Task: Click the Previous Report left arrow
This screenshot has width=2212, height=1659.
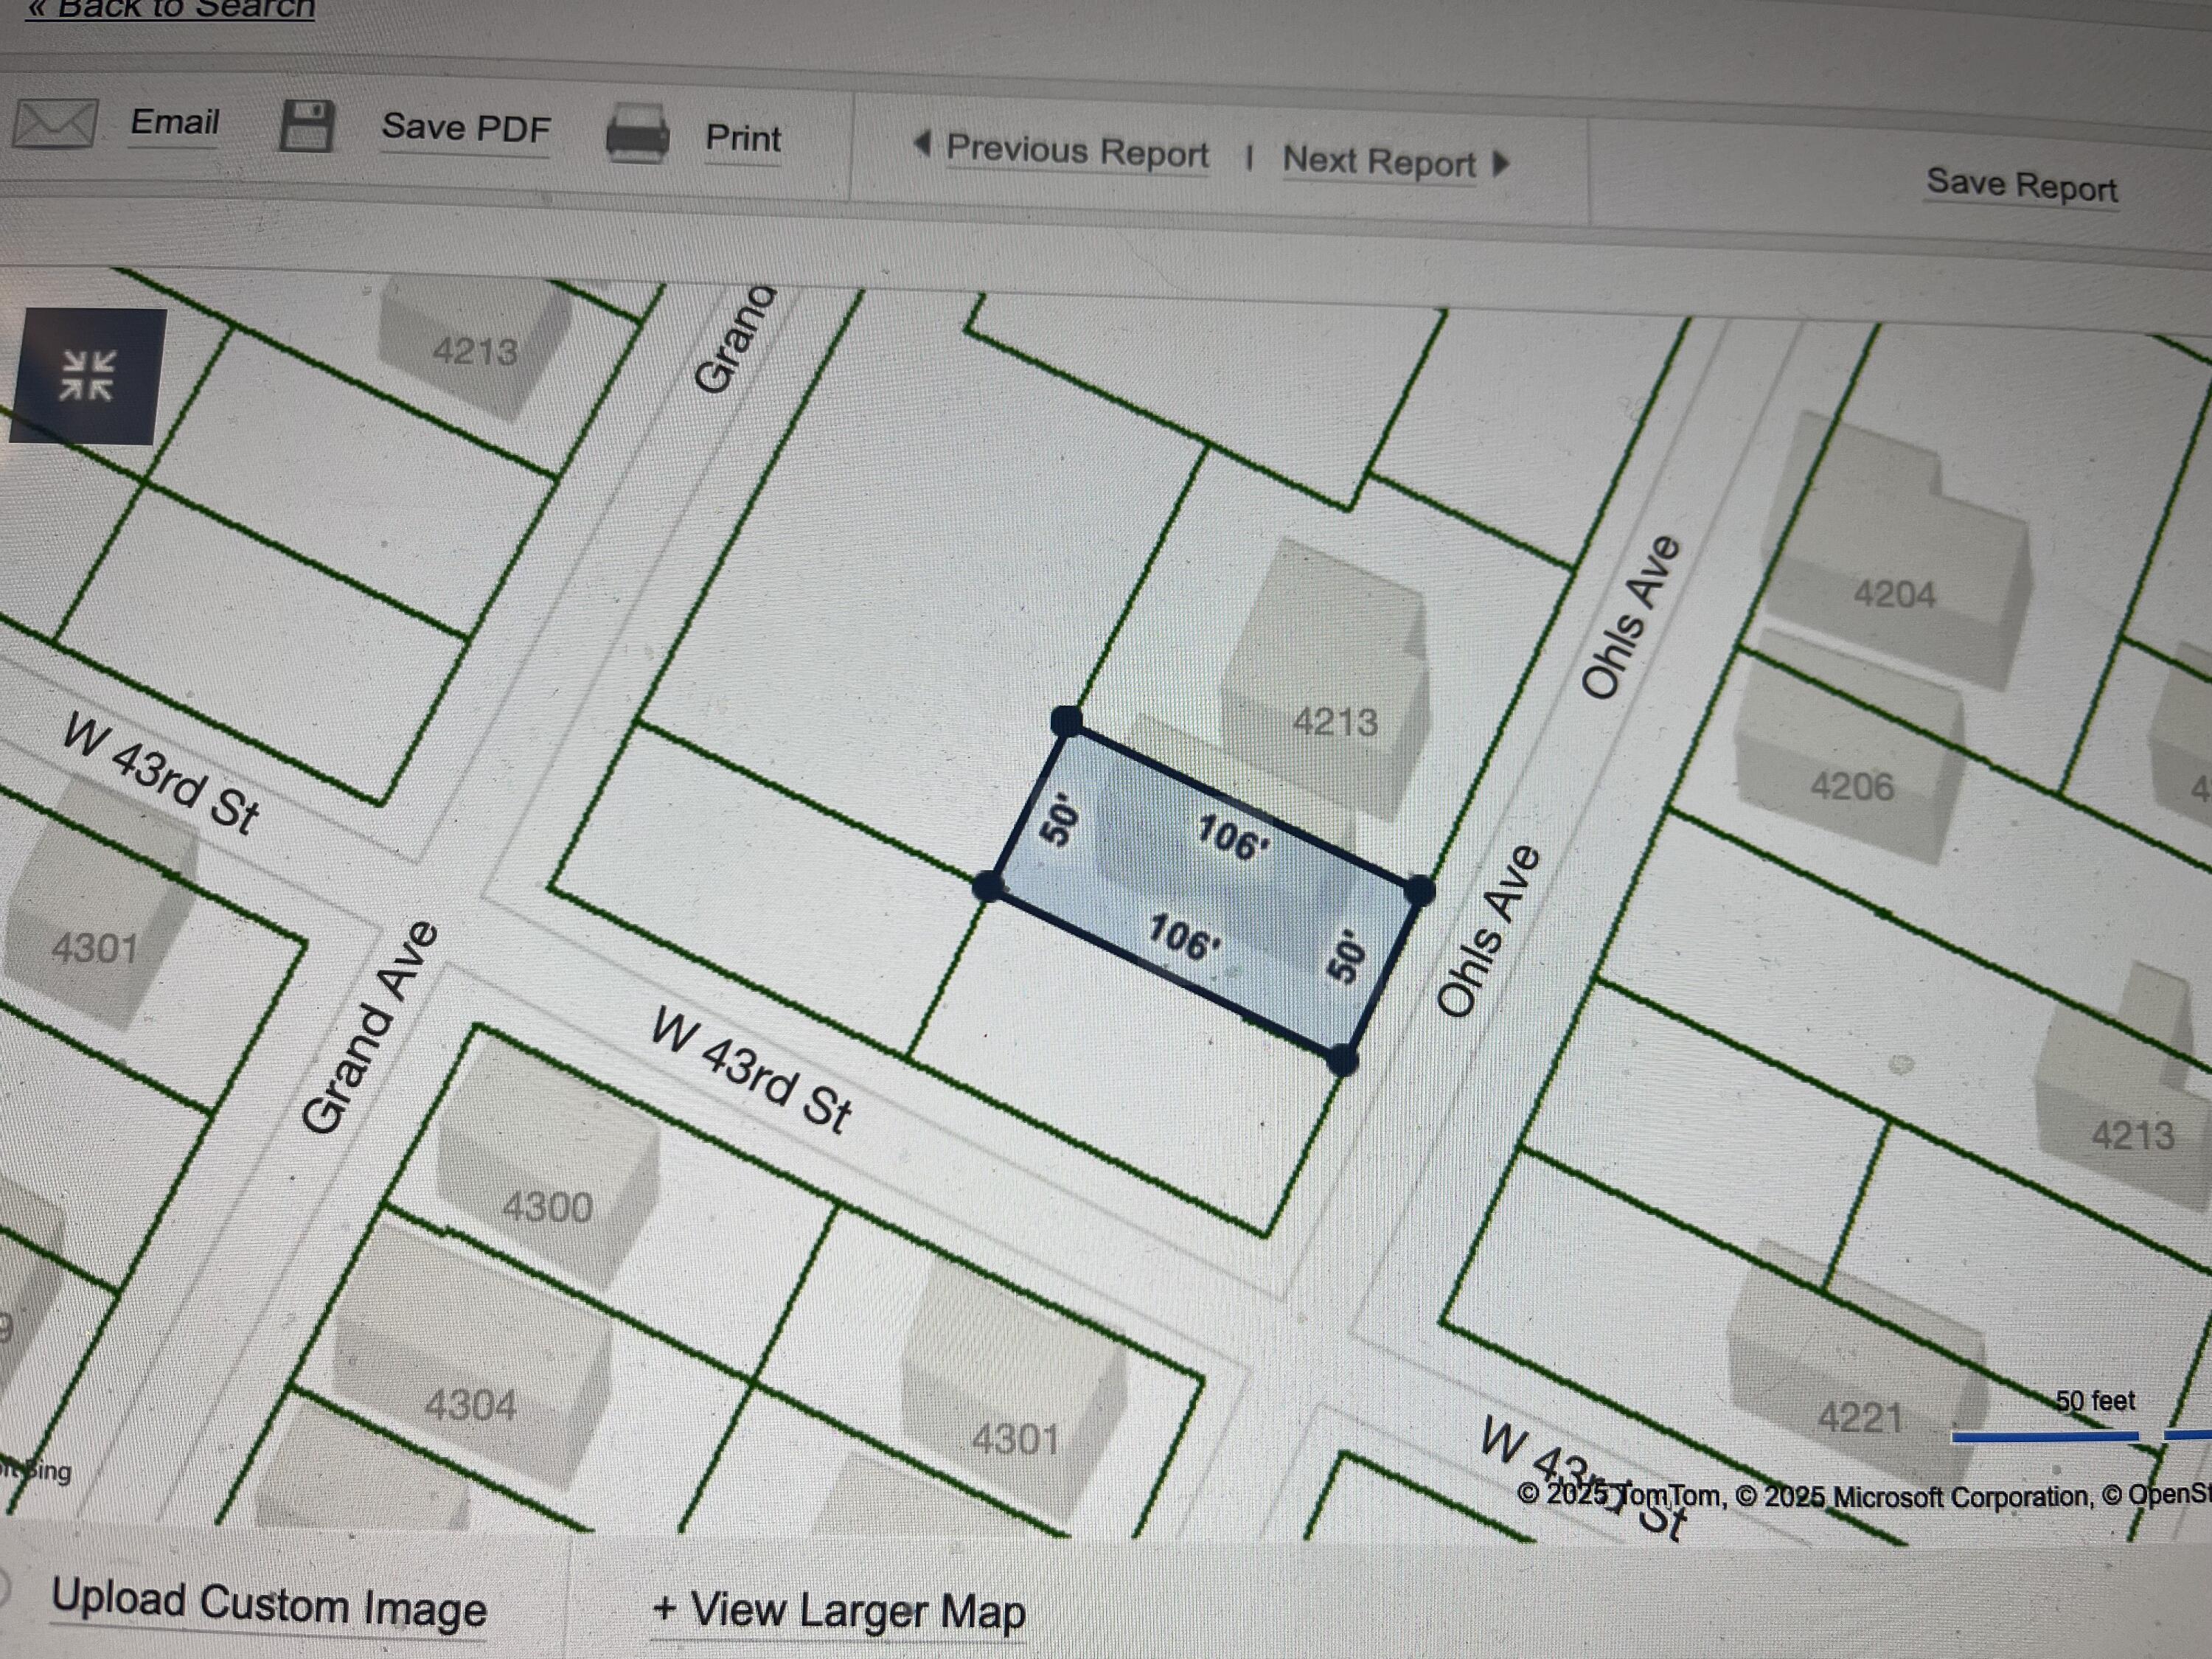Action: [922, 144]
